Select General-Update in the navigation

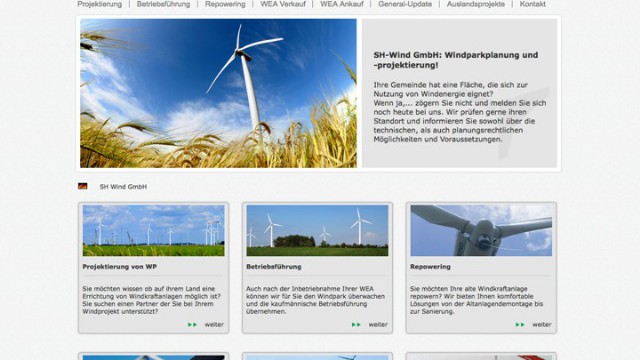tap(405, 4)
